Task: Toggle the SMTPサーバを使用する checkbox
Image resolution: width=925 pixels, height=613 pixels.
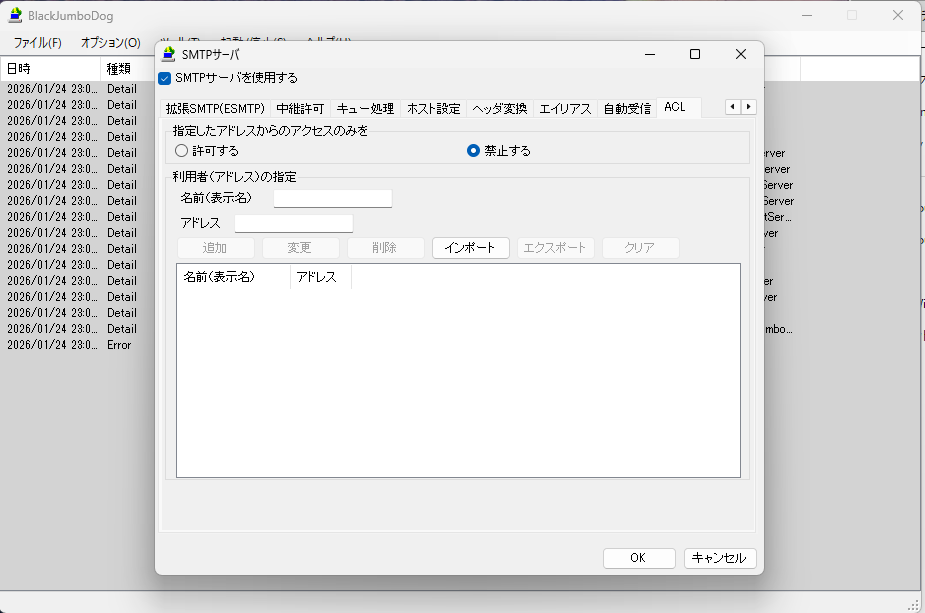Action: [165, 78]
